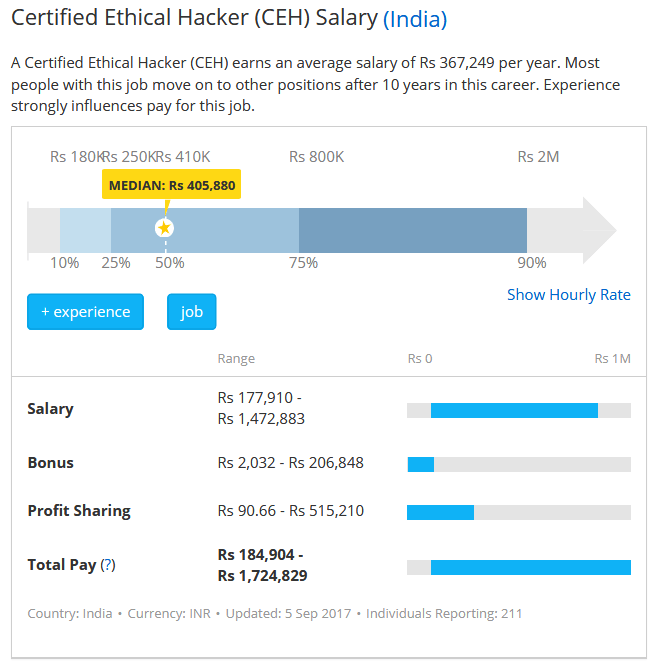Image resolution: width=650 pixels, height=661 pixels.
Task: Click the Total Pay range bar
Action: click(x=530, y=567)
